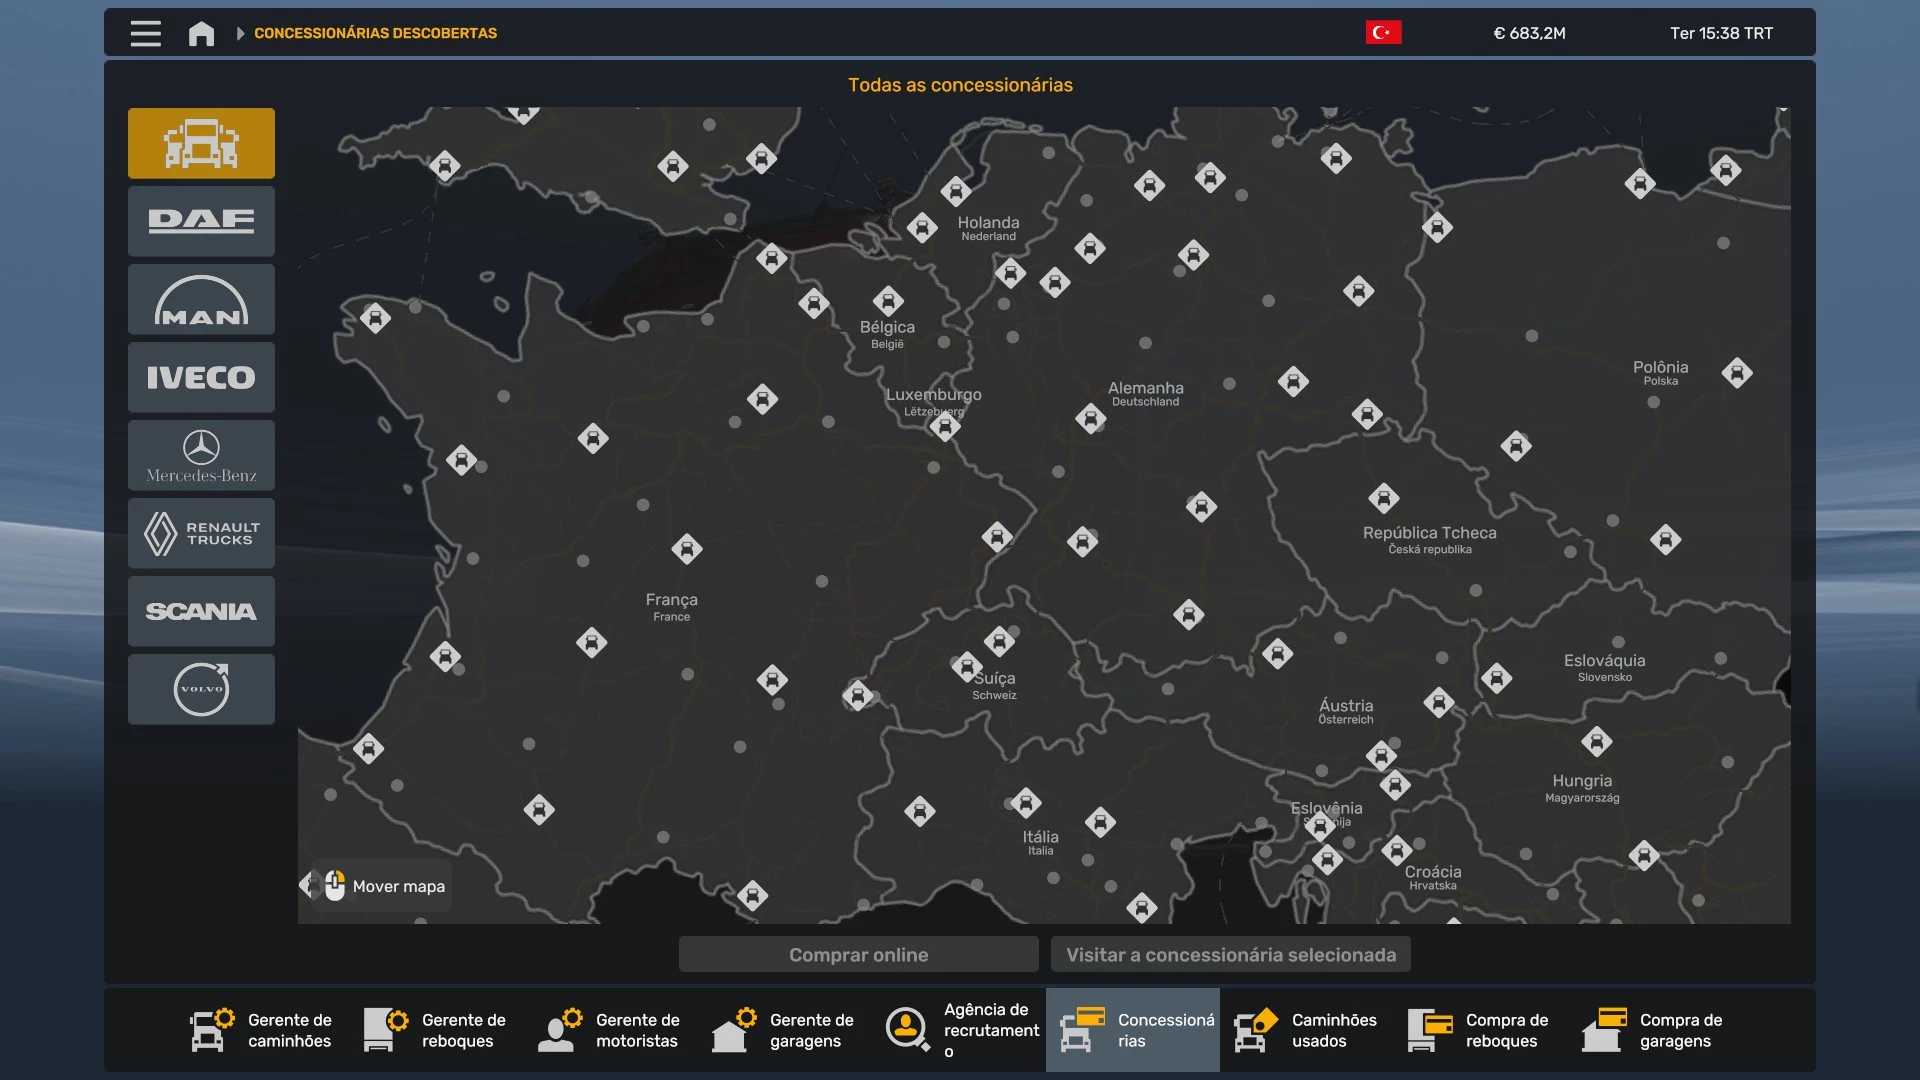Expand the breadcrumb arrow next to home

tap(240, 33)
